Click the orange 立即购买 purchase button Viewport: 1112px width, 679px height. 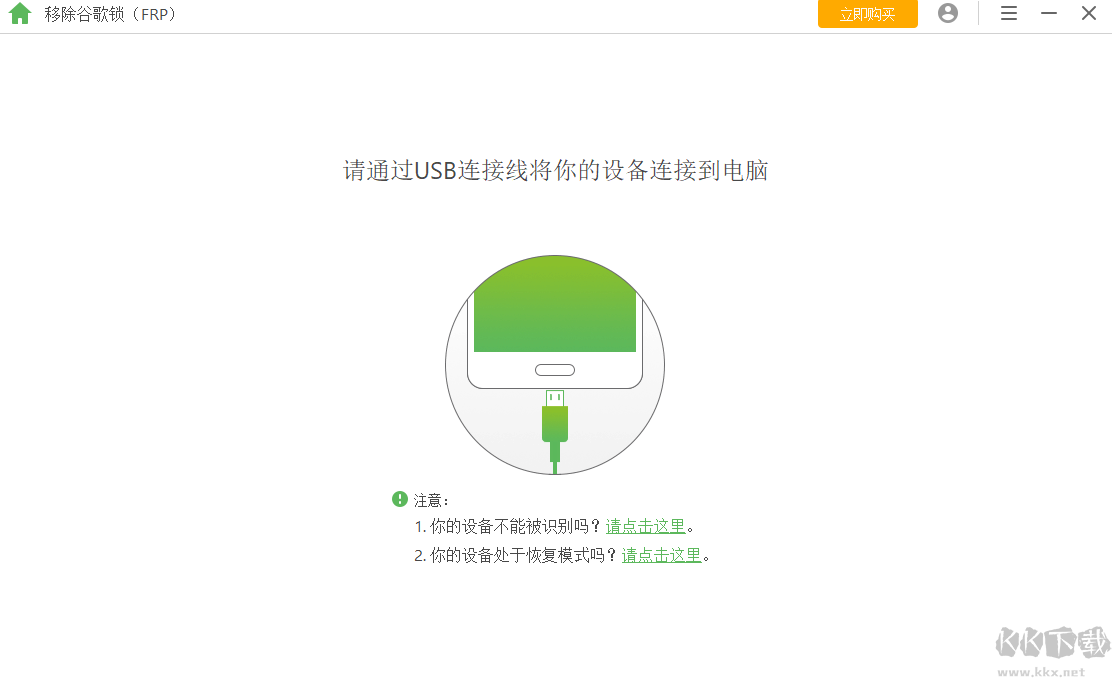[x=867, y=14]
